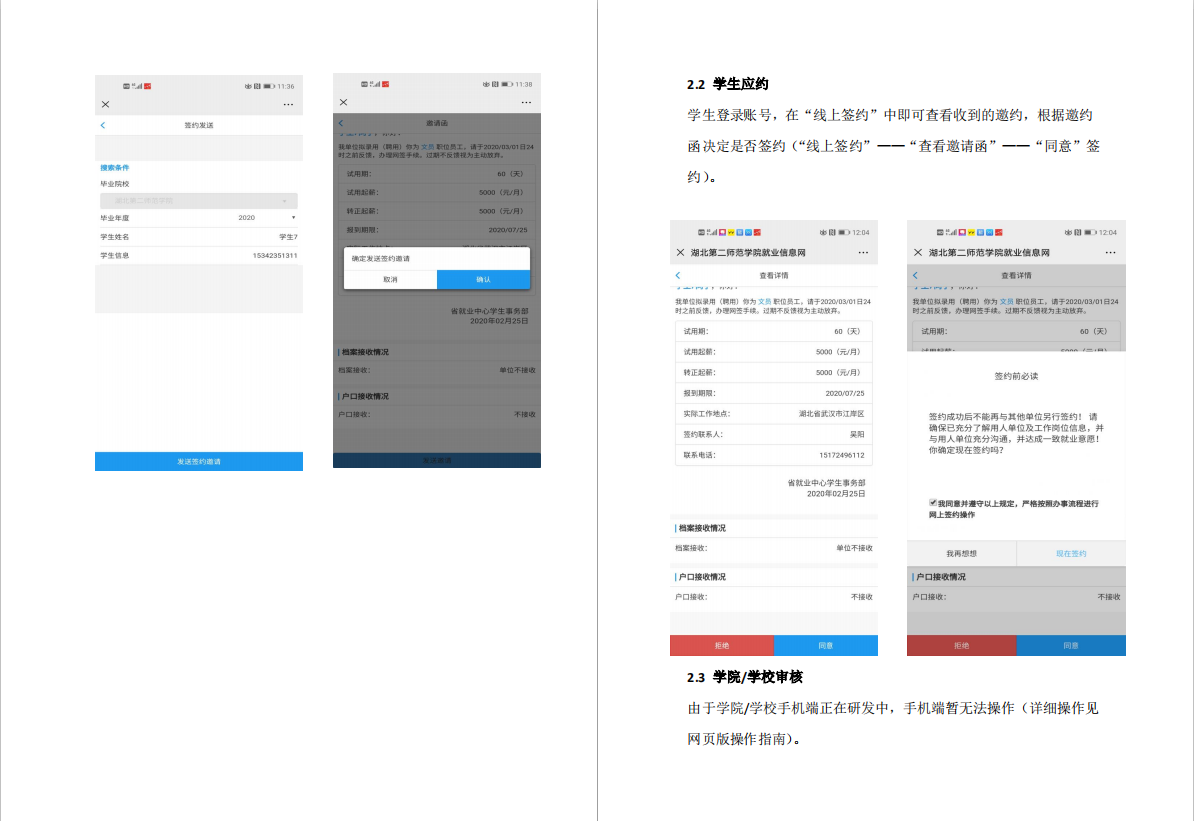Viewport: 1194px width, 821px height.
Task: Open the three-dot menu on 邀请函 screen
Action: pyautogui.click(x=526, y=102)
